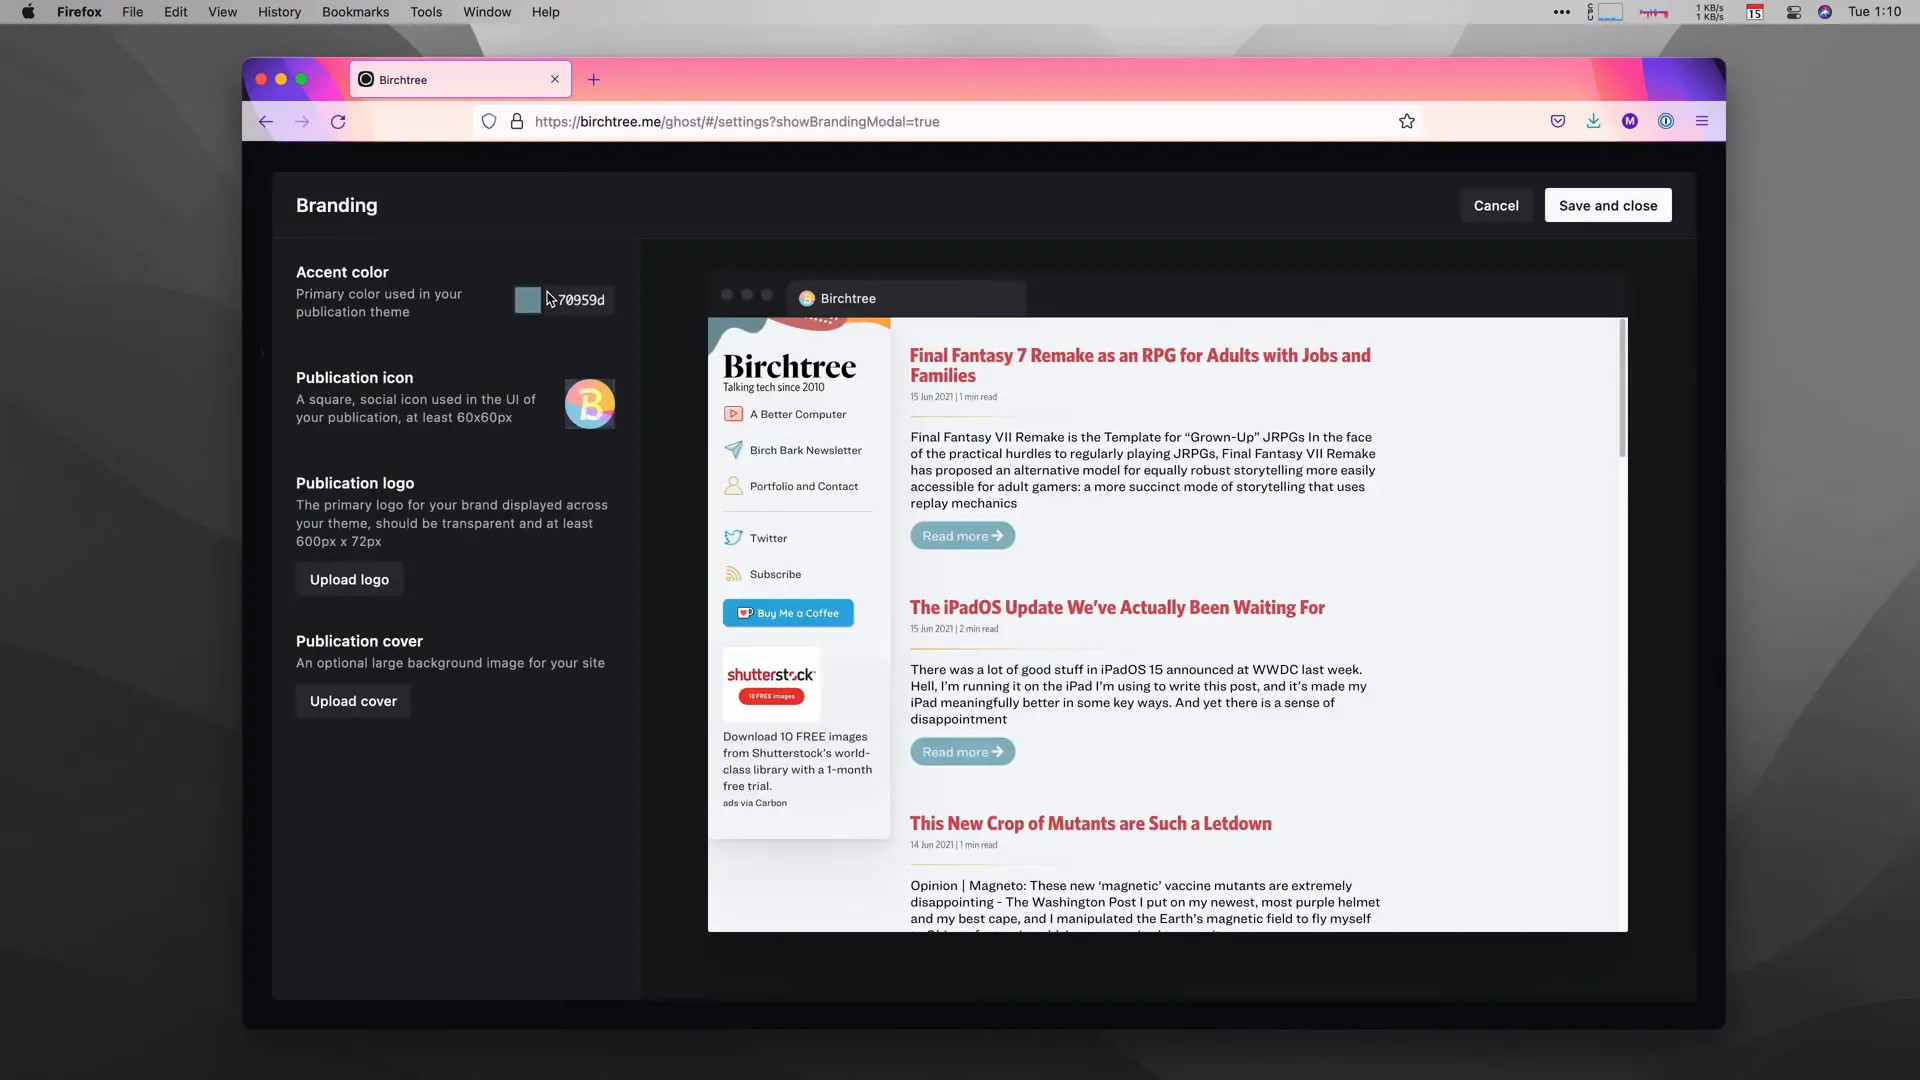Click the Birch Bark Newsletter paper plane icon
The width and height of the screenshot is (1920, 1080).
[733, 450]
